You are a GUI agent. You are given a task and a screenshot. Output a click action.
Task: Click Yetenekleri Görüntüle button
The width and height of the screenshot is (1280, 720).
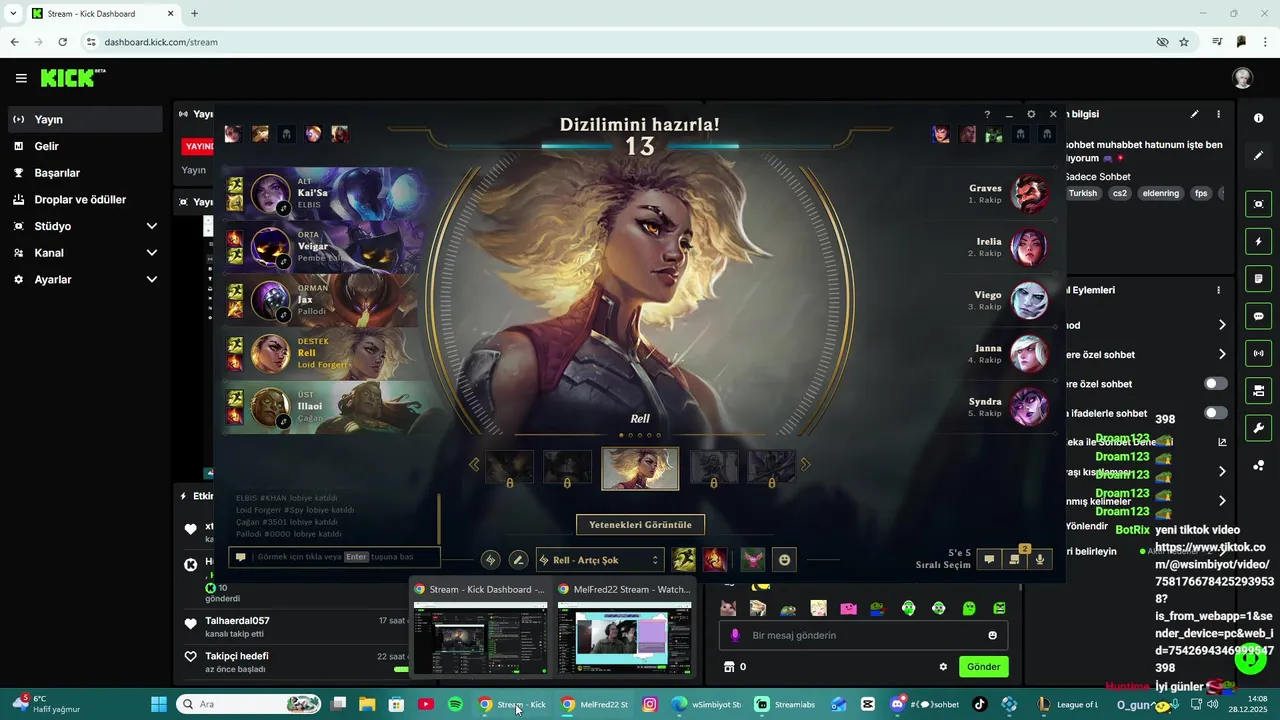640,525
